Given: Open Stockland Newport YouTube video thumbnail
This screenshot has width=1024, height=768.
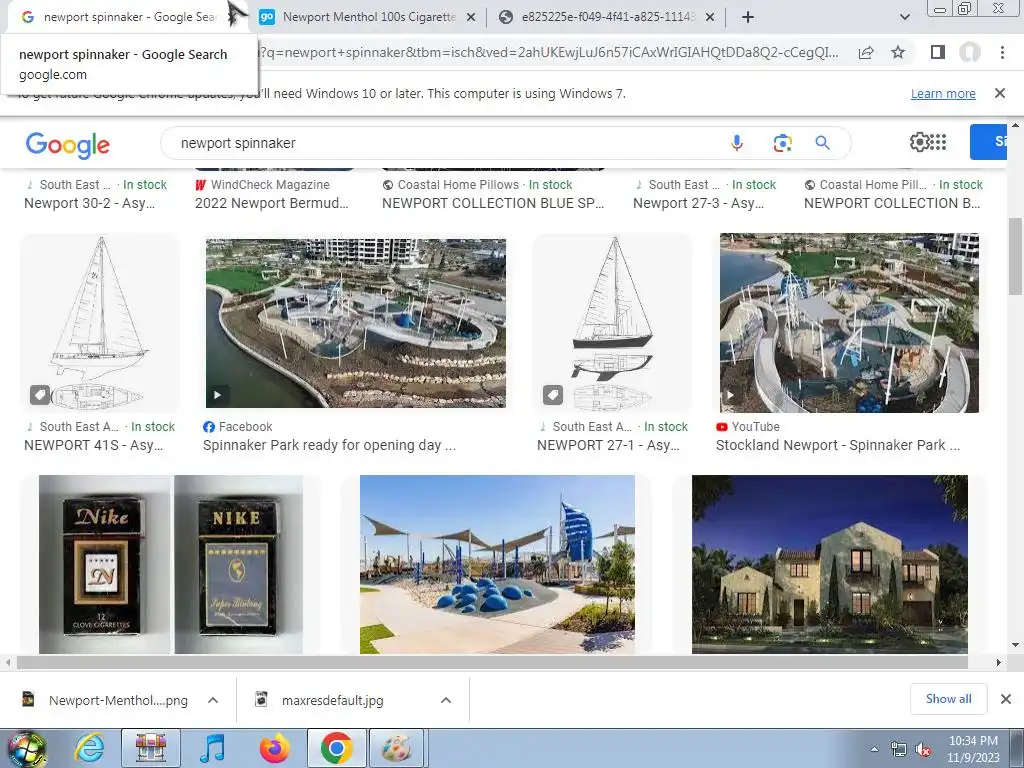Looking at the screenshot, I should [849, 323].
